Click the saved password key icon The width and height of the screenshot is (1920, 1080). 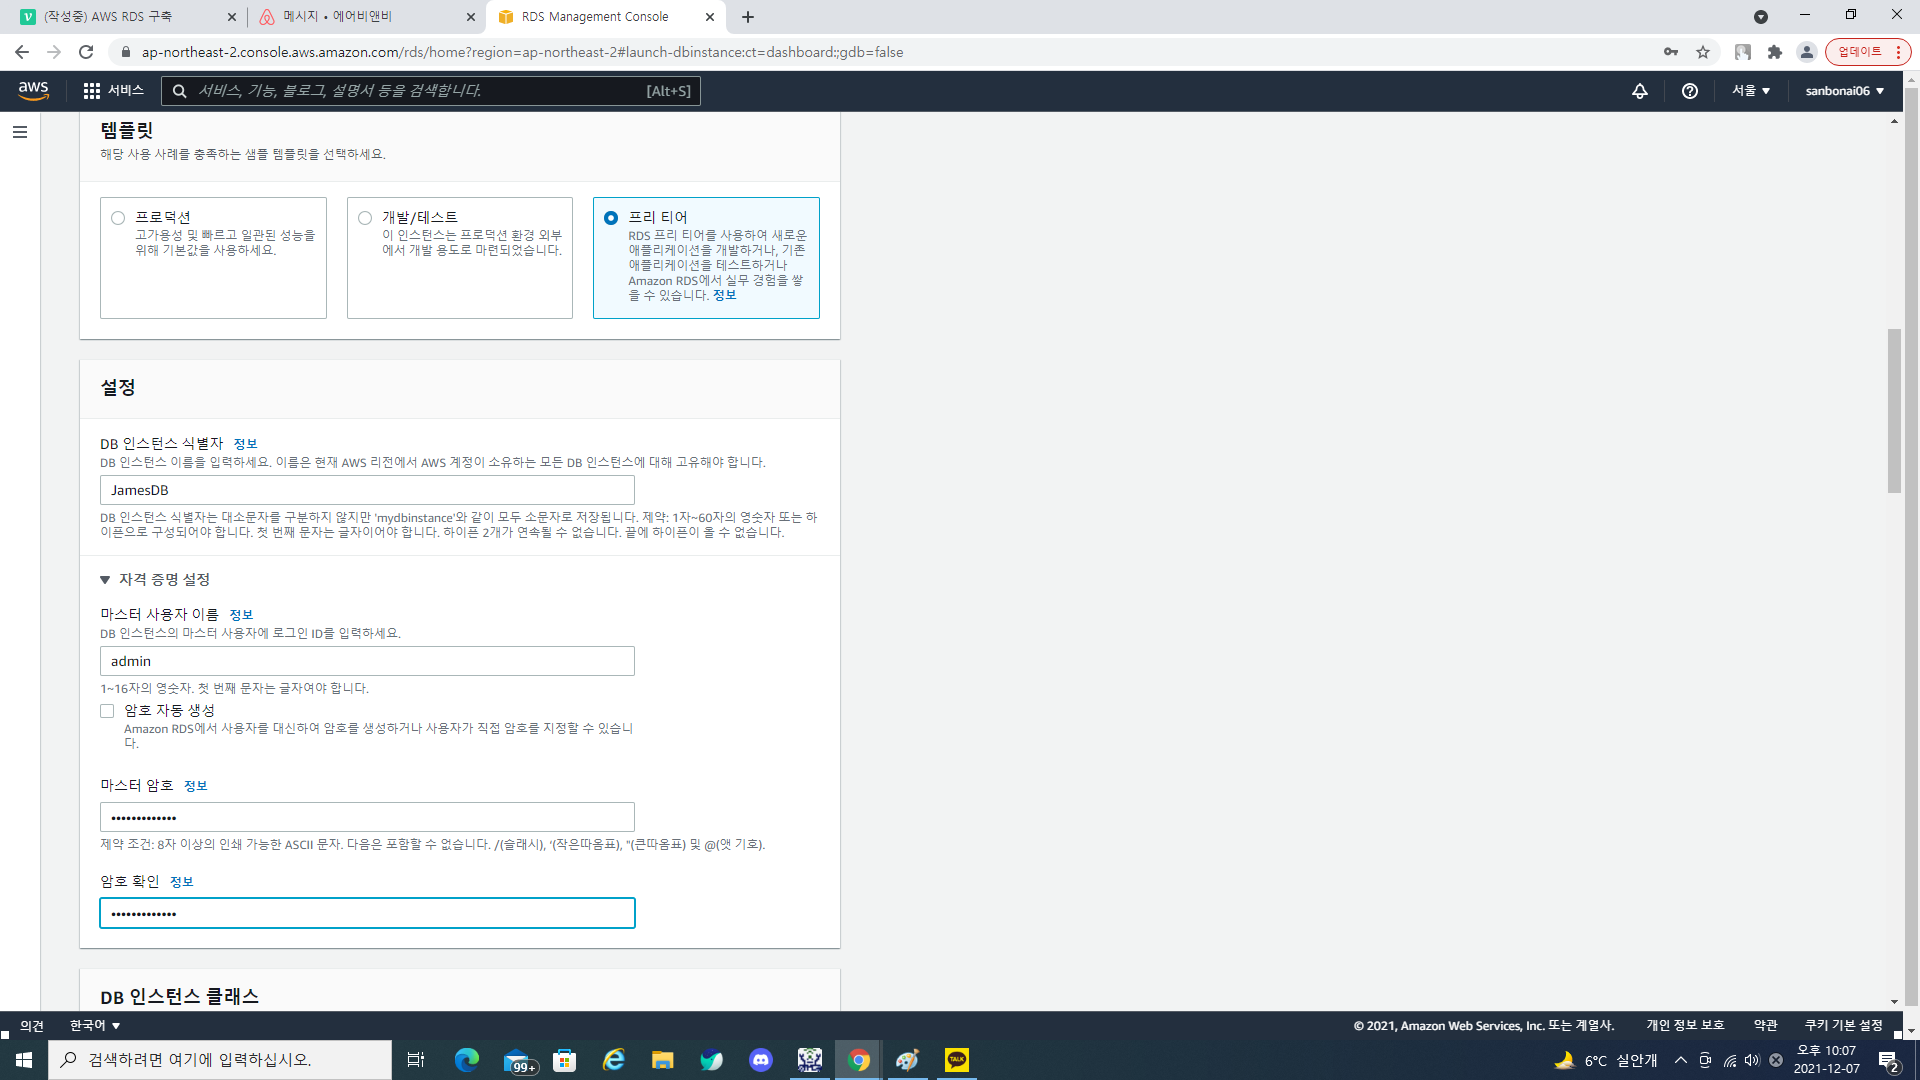(1671, 52)
